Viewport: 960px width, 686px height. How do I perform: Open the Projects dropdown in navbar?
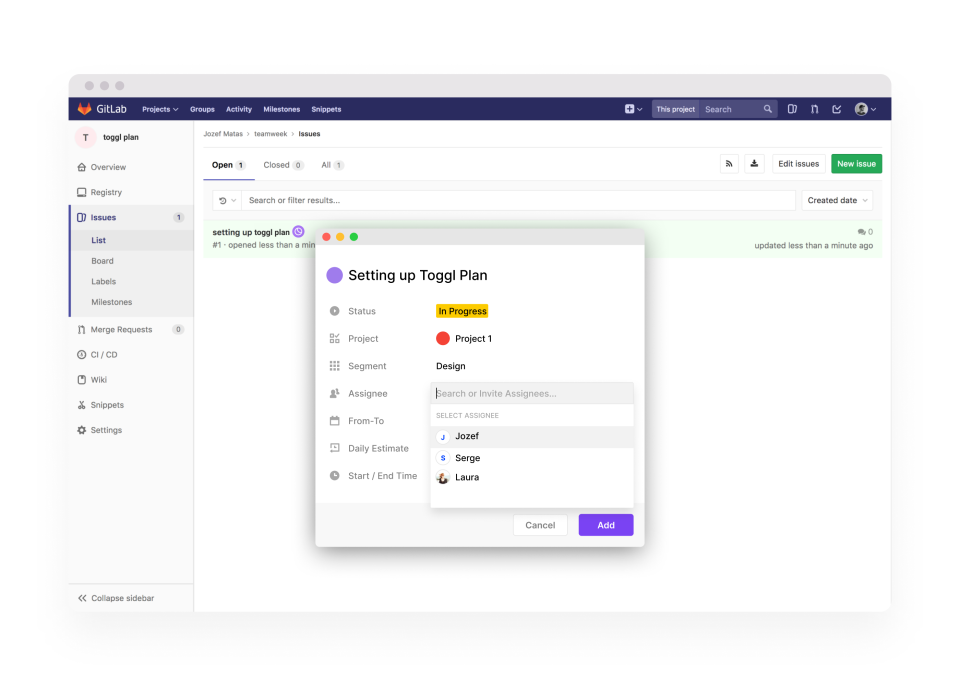point(160,109)
